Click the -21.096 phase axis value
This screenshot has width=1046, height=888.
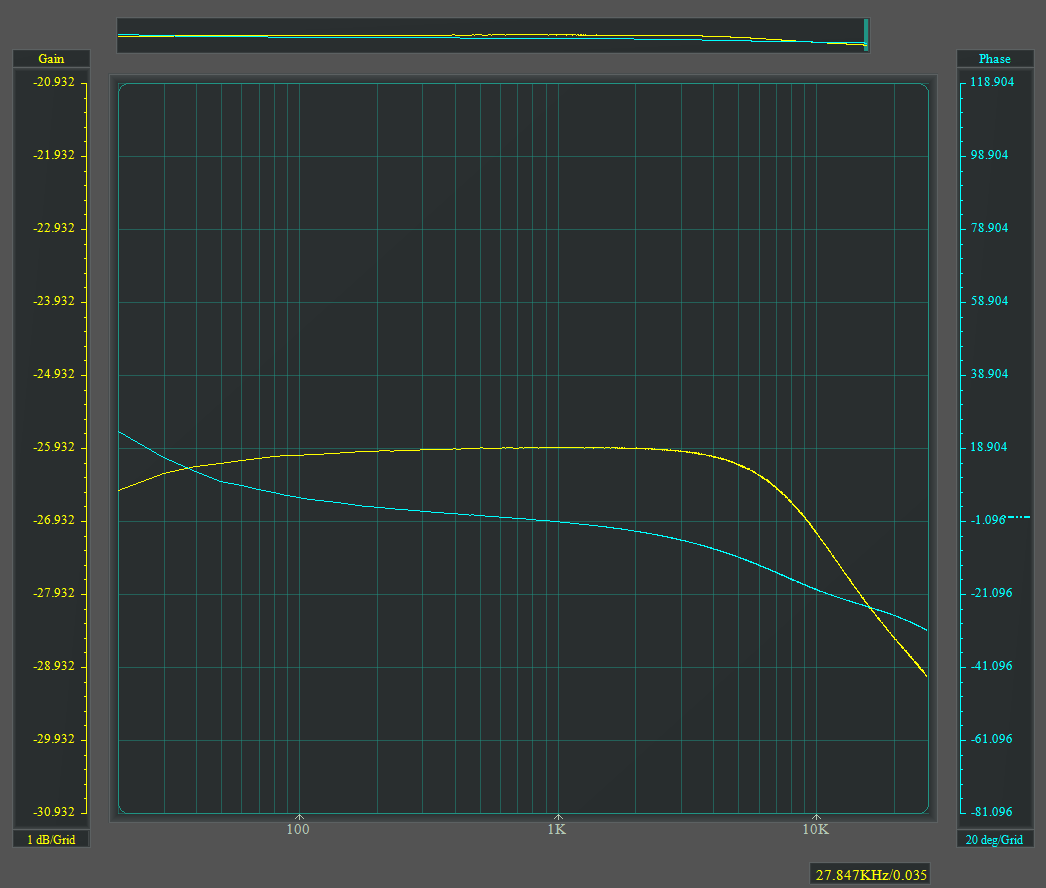point(991,593)
